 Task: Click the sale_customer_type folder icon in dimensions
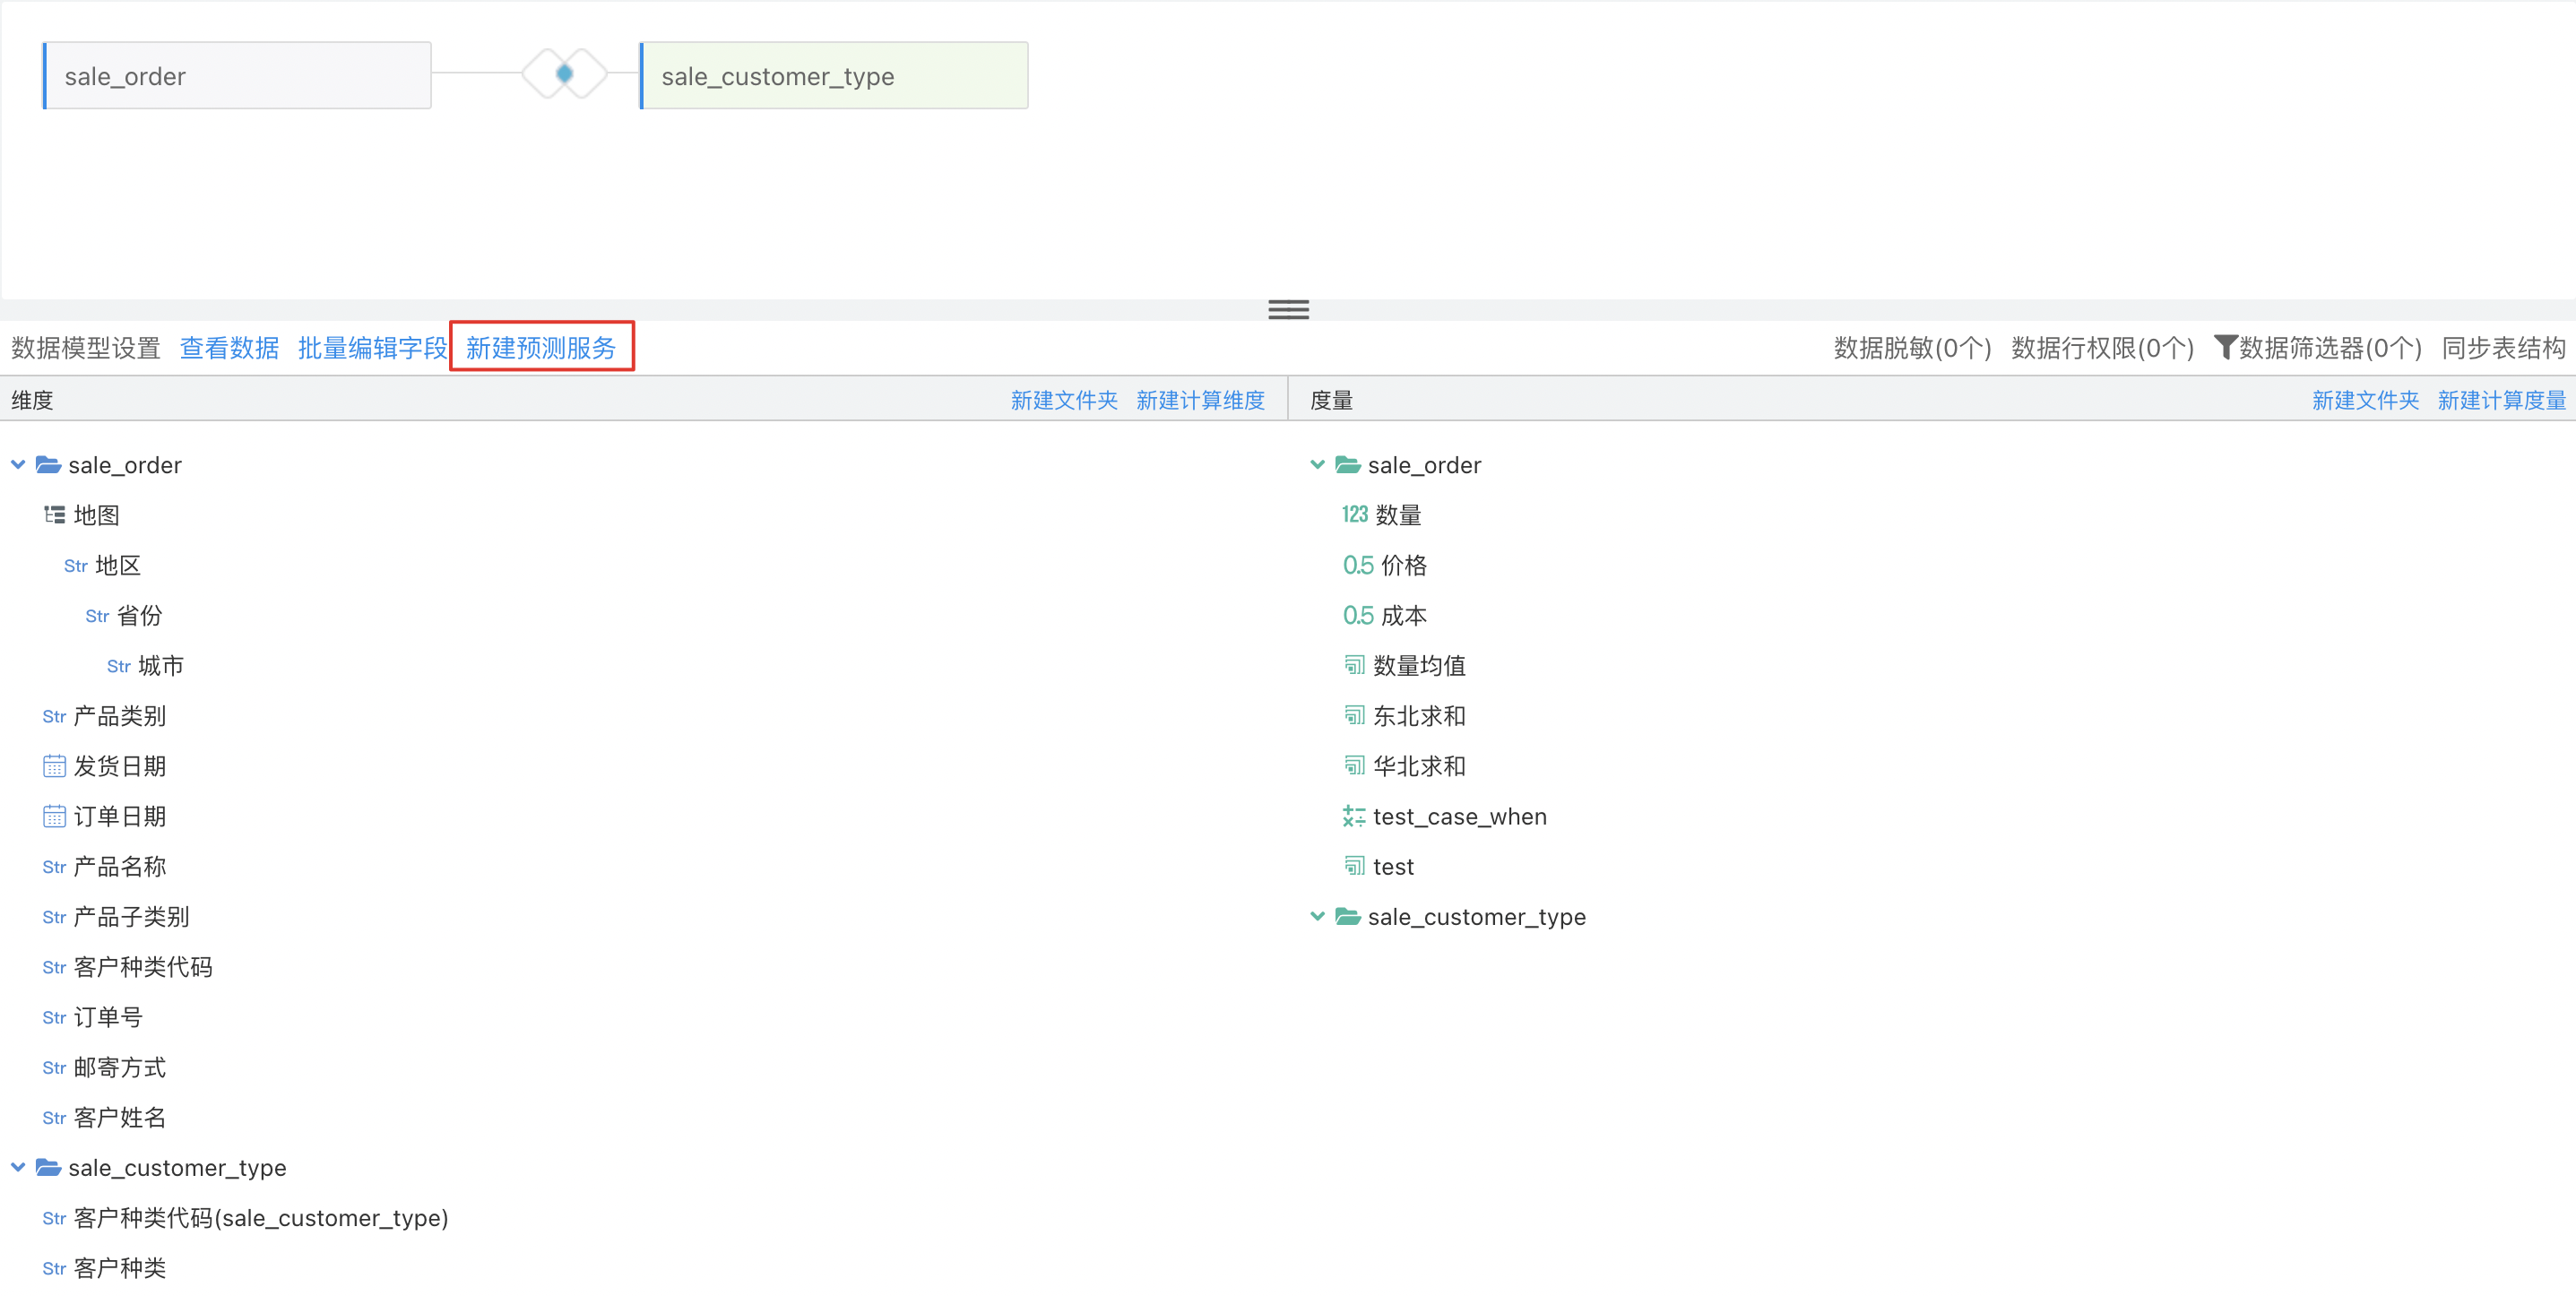tap(48, 1167)
